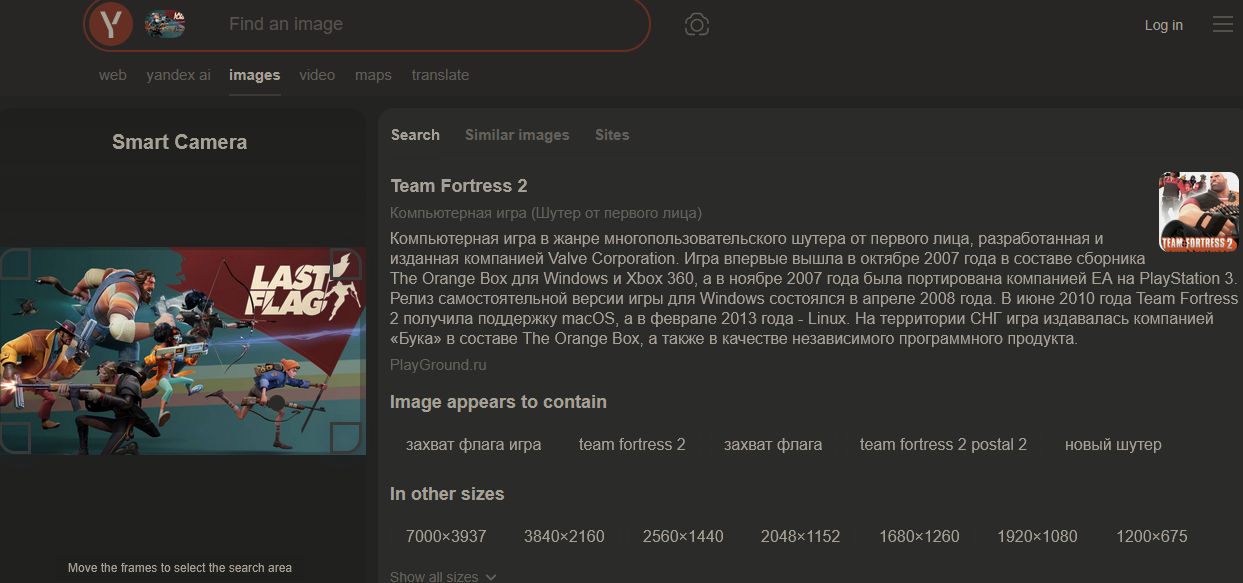Open the Similar images tab
1243x583 pixels.
pos(517,135)
